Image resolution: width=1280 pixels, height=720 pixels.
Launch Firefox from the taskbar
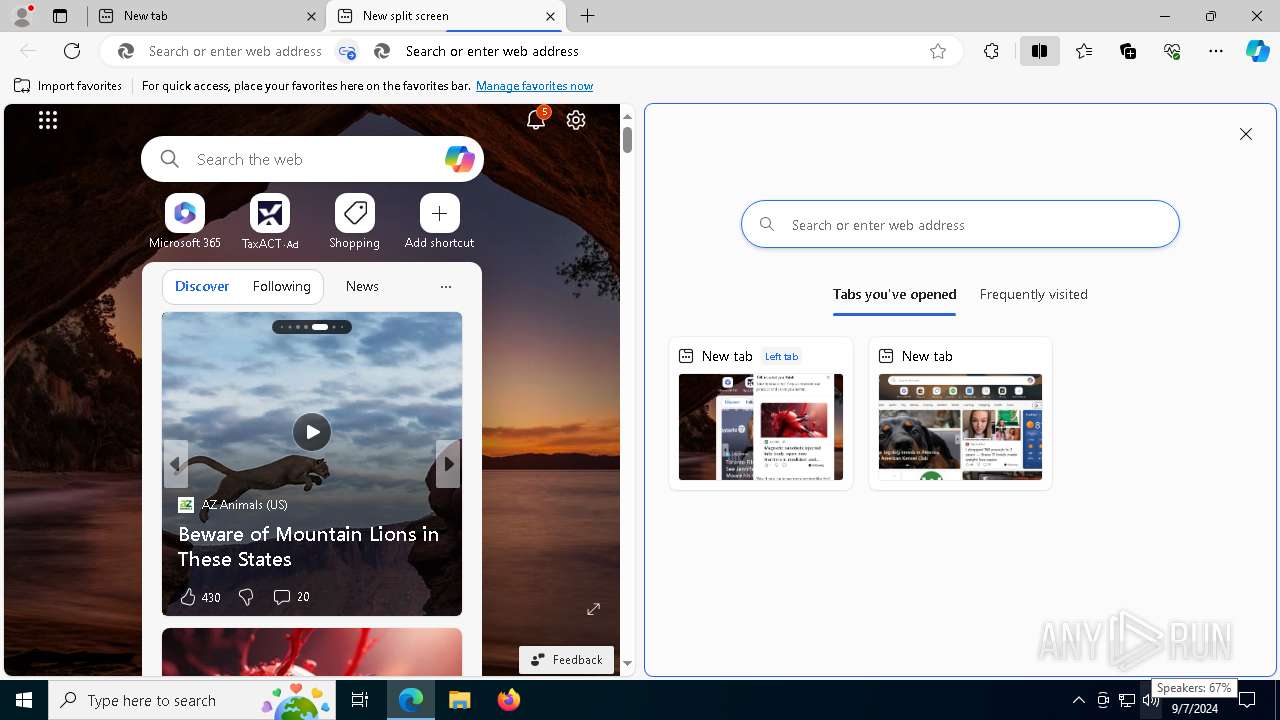click(508, 700)
